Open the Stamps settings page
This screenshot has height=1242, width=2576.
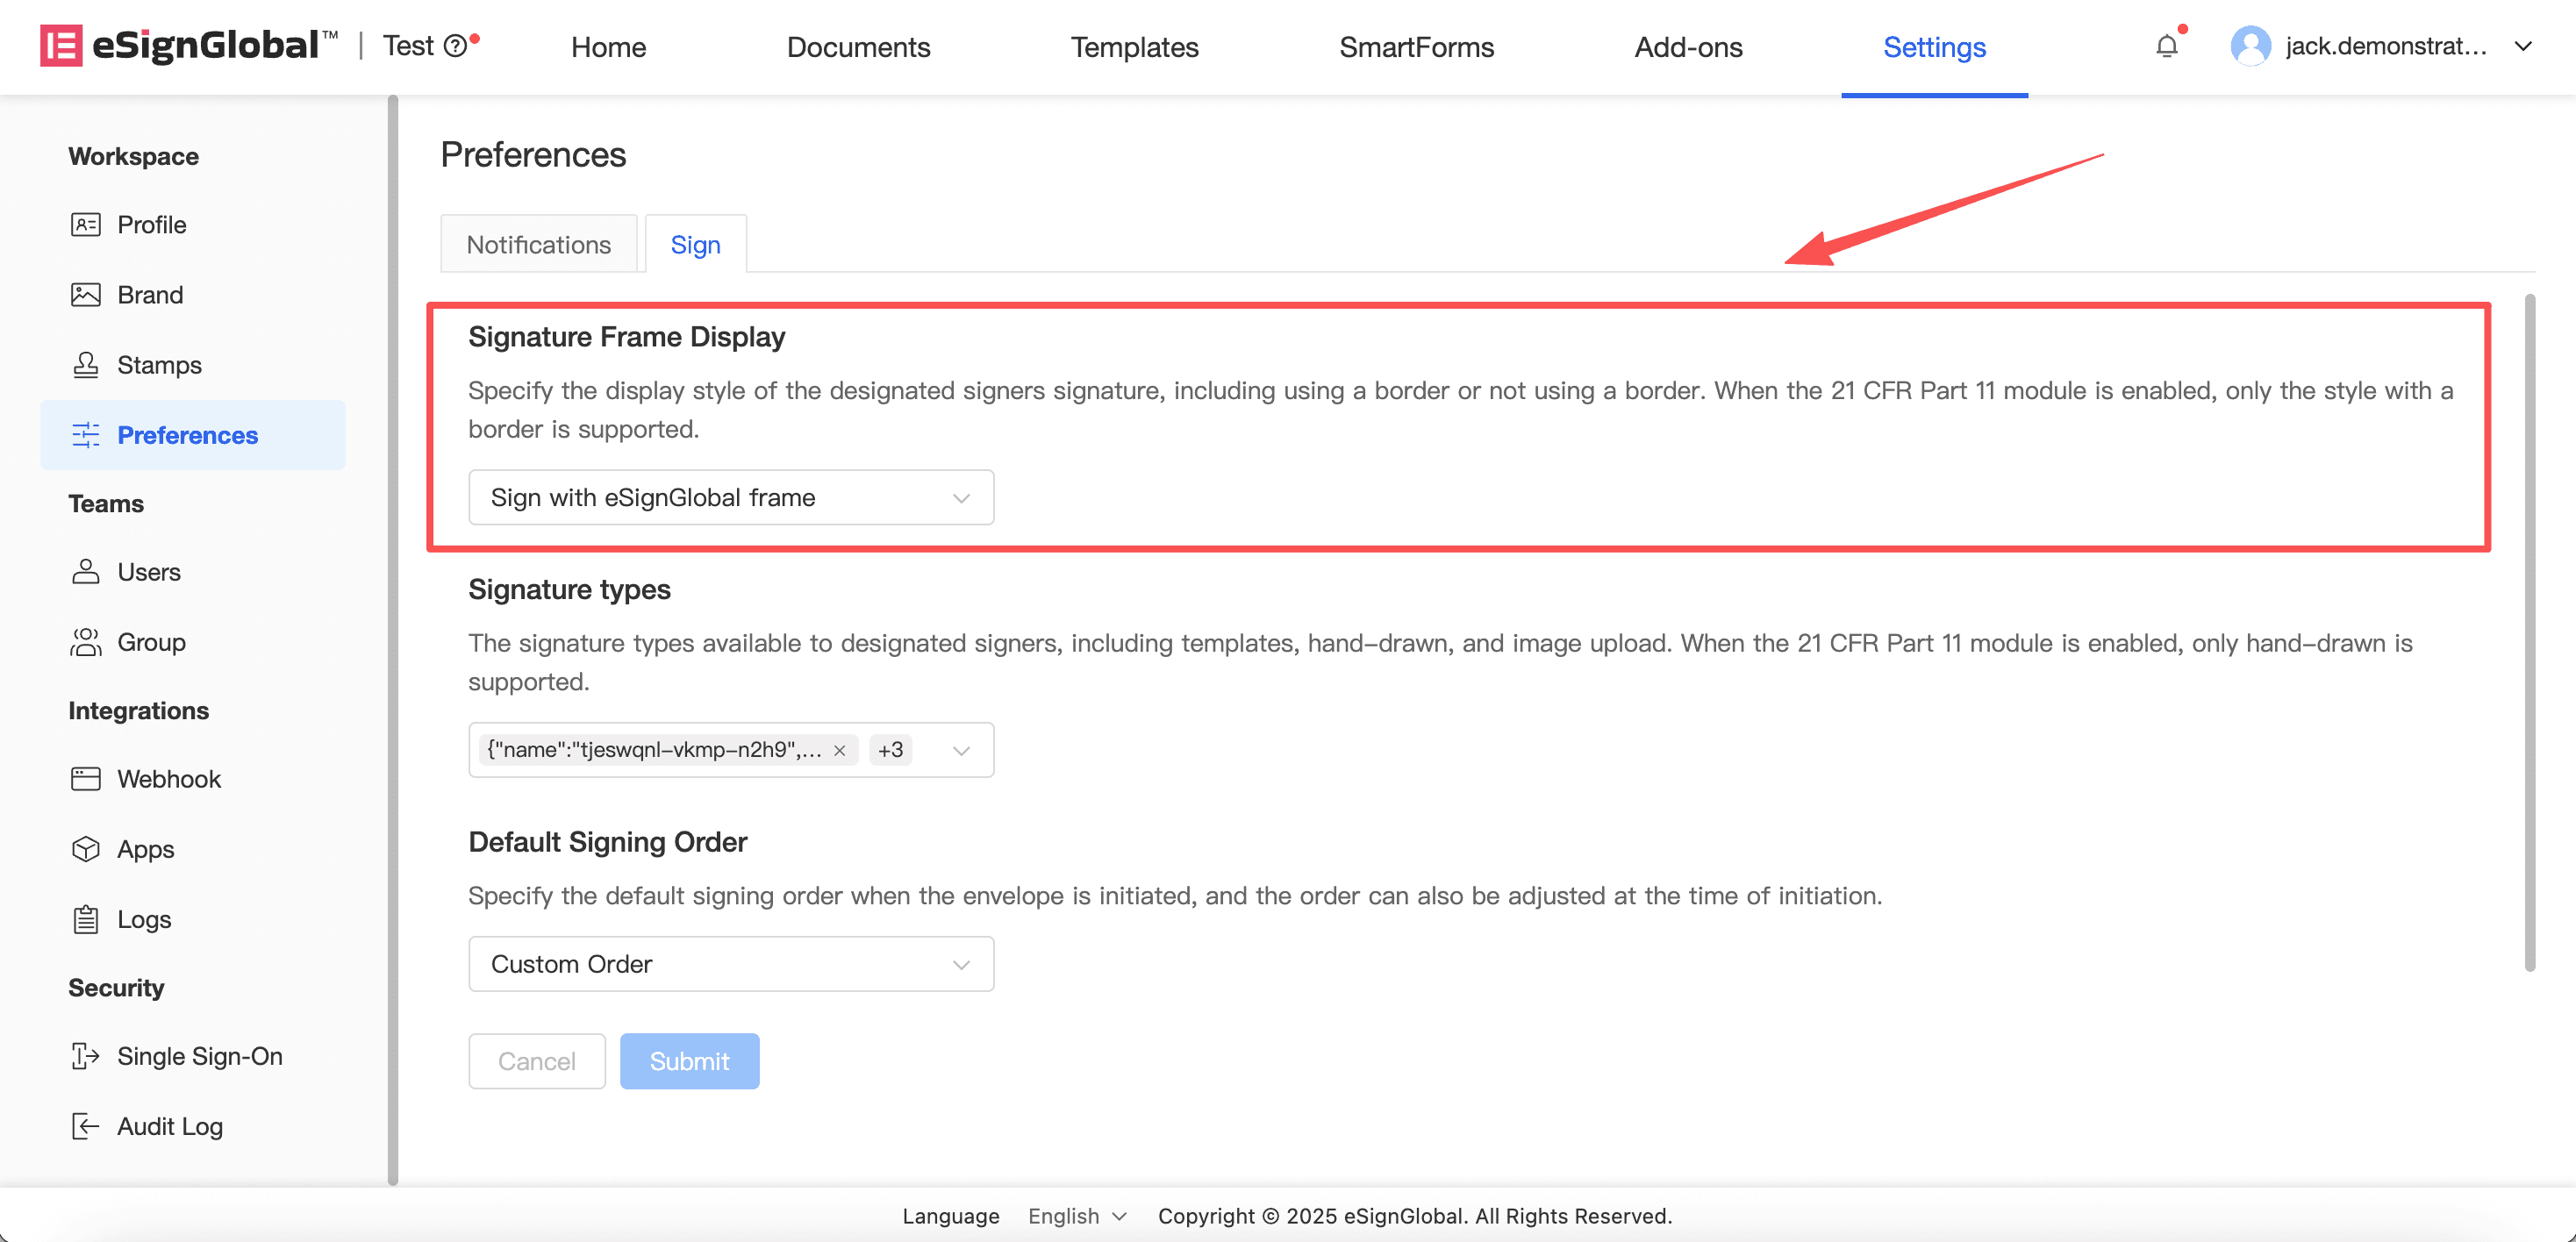(x=158, y=365)
